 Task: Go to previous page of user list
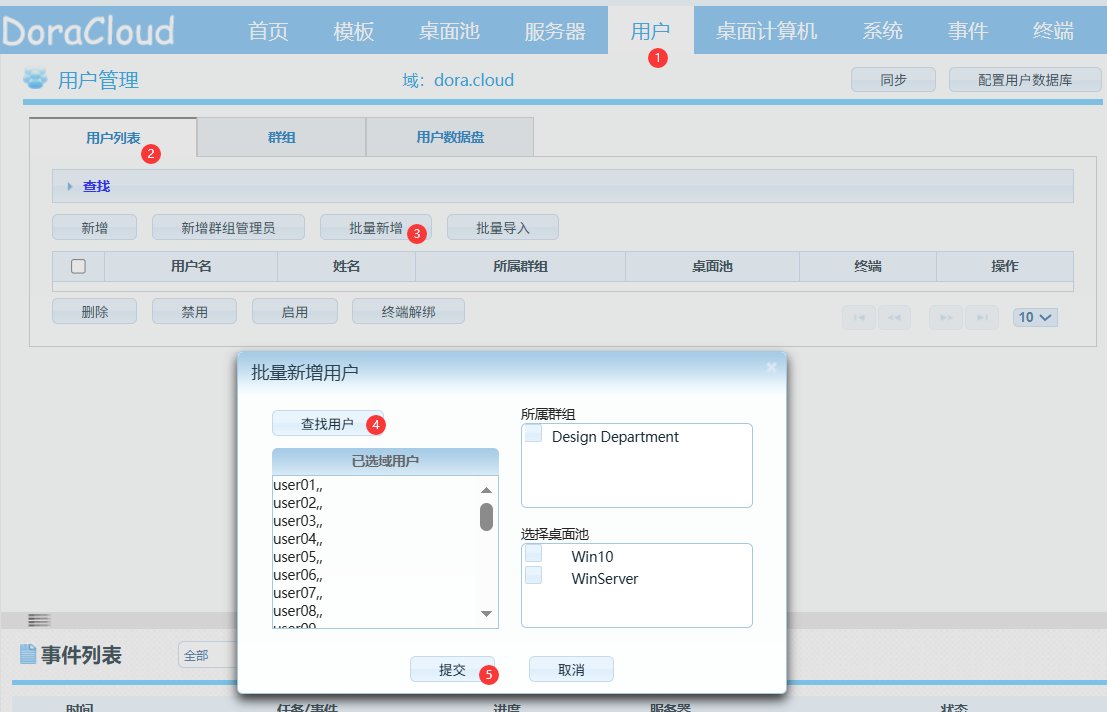pyautogui.click(x=894, y=318)
